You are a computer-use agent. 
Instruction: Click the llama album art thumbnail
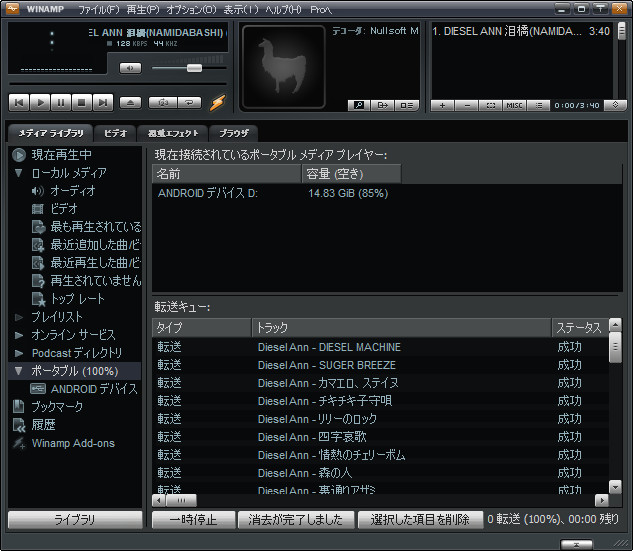click(284, 67)
